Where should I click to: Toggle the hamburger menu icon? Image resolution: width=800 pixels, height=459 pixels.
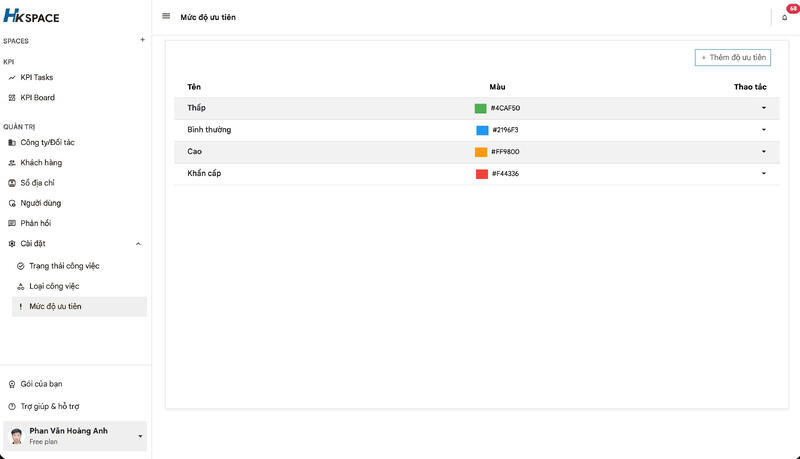pos(166,16)
